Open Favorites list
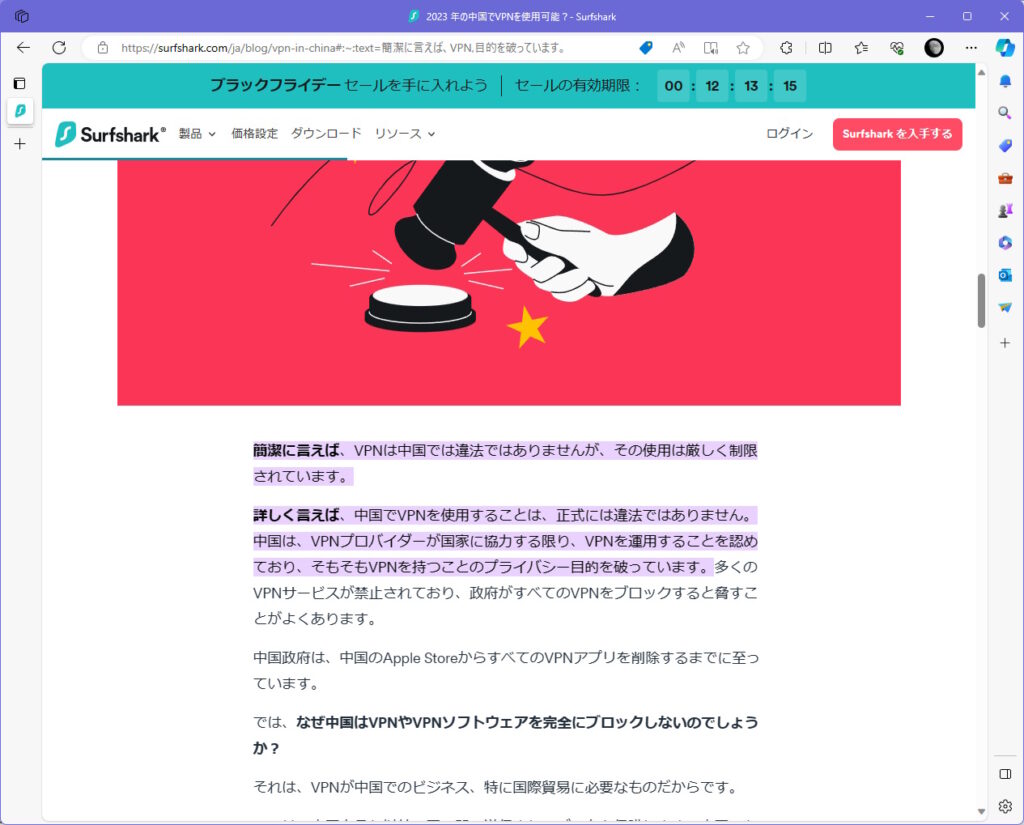Viewport: 1024px width, 825px height. [x=861, y=48]
